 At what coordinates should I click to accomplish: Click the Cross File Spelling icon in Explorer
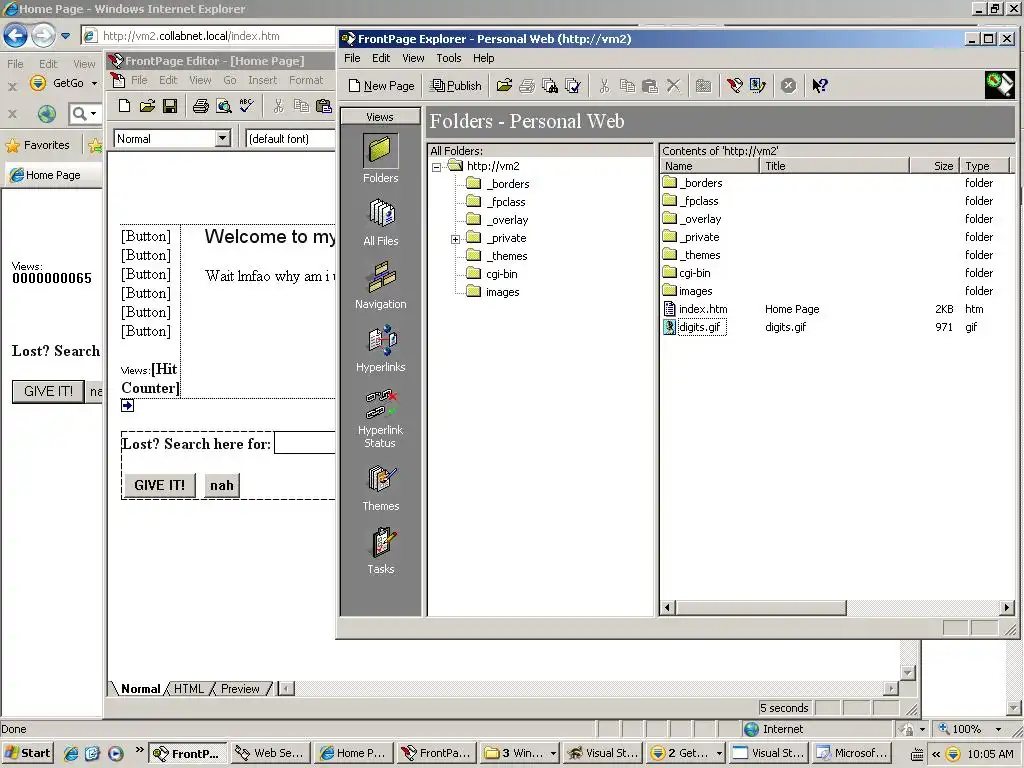(573, 86)
